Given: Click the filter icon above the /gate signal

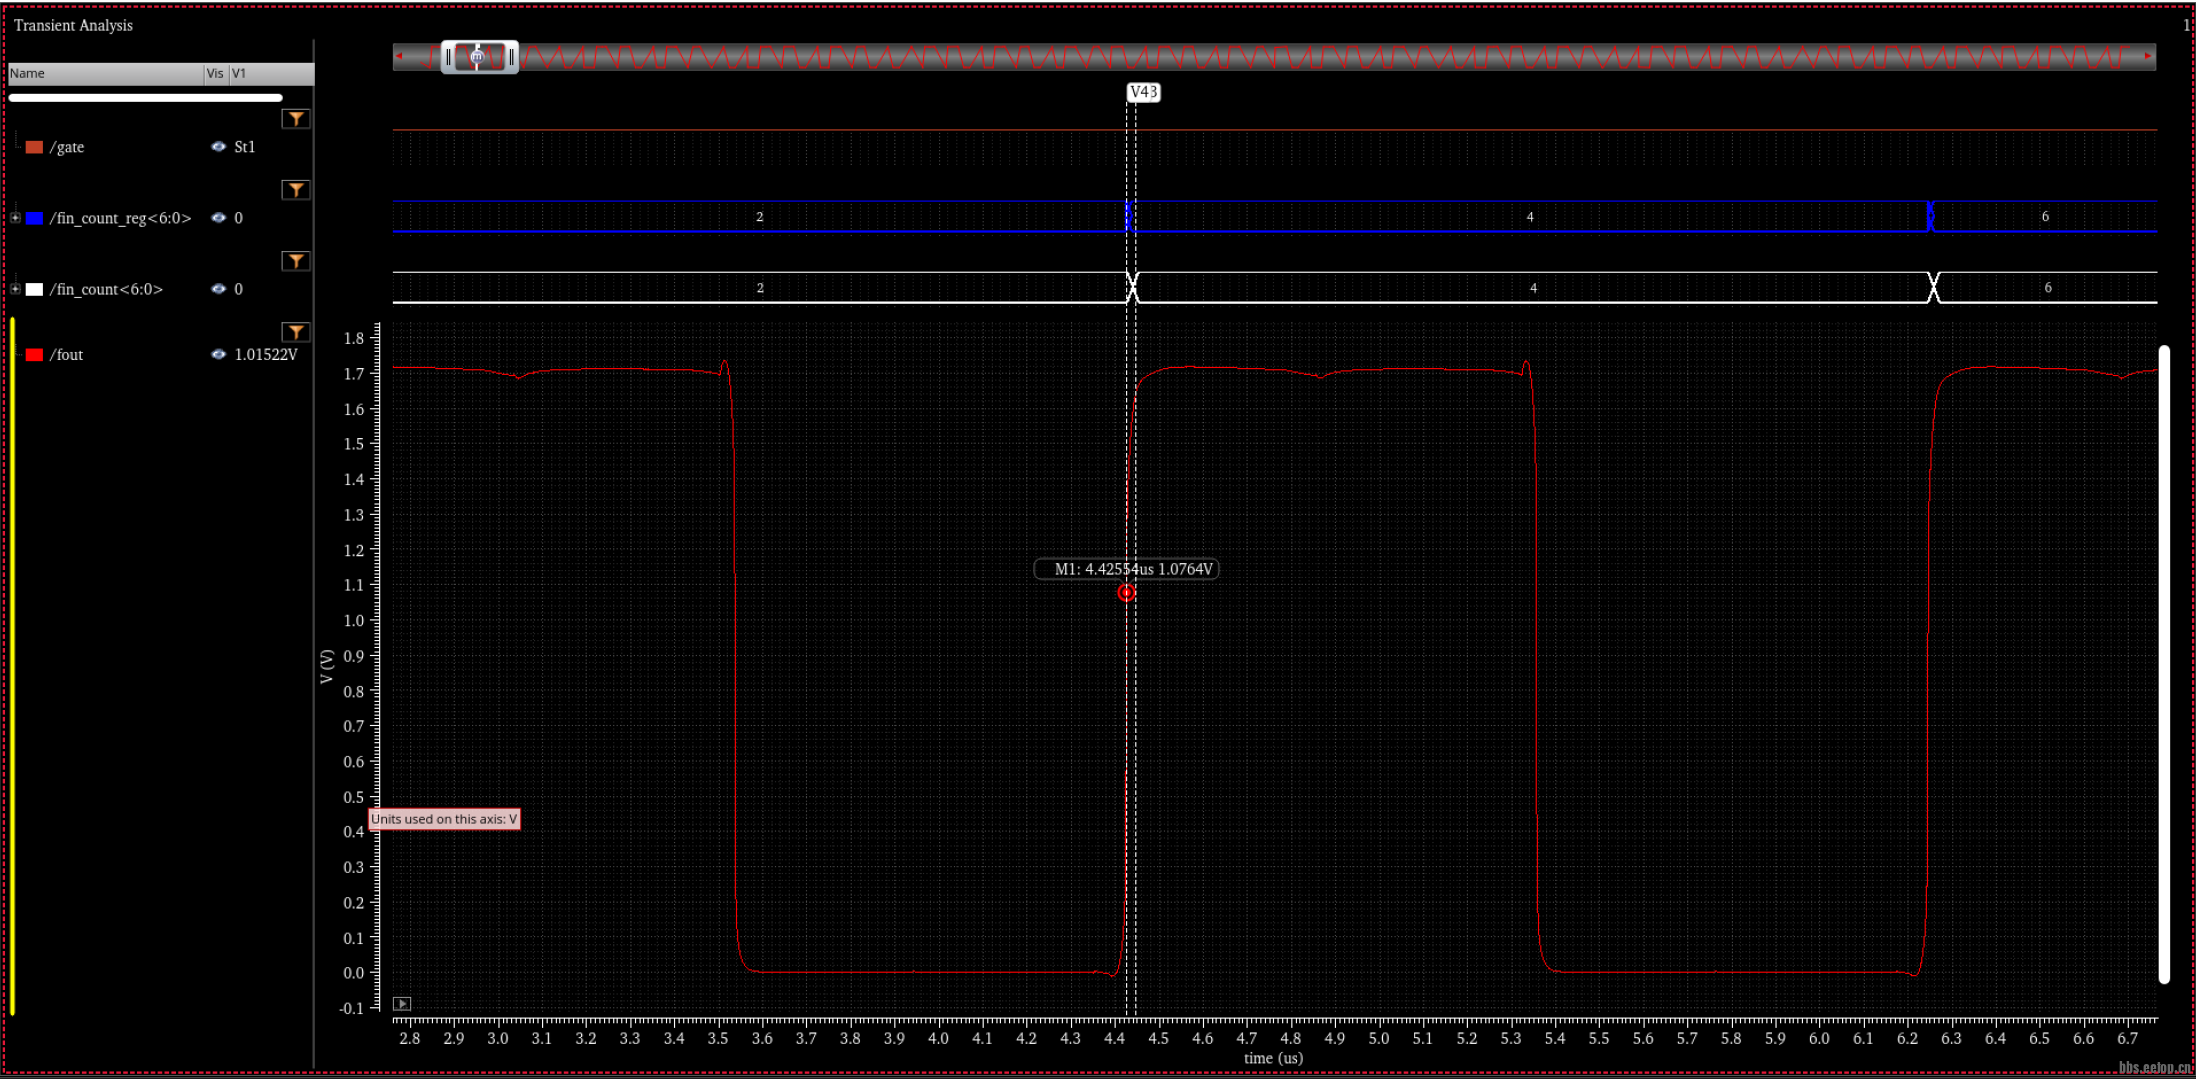Looking at the screenshot, I should tap(296, 119).
